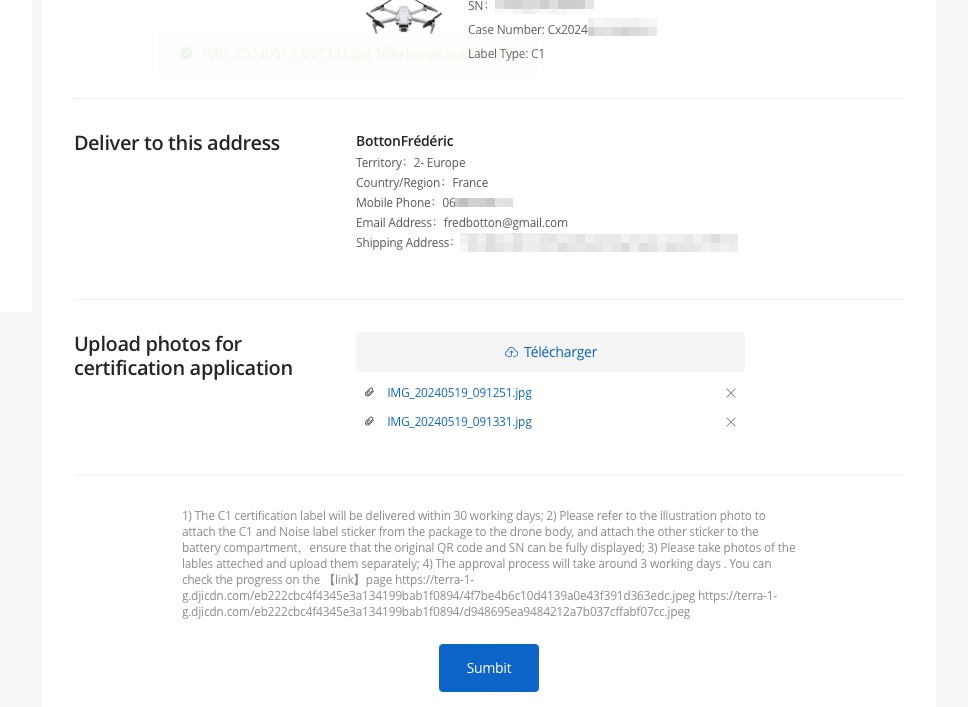Open IMG_20240519_091331.jpg file link

pos(459,422)
